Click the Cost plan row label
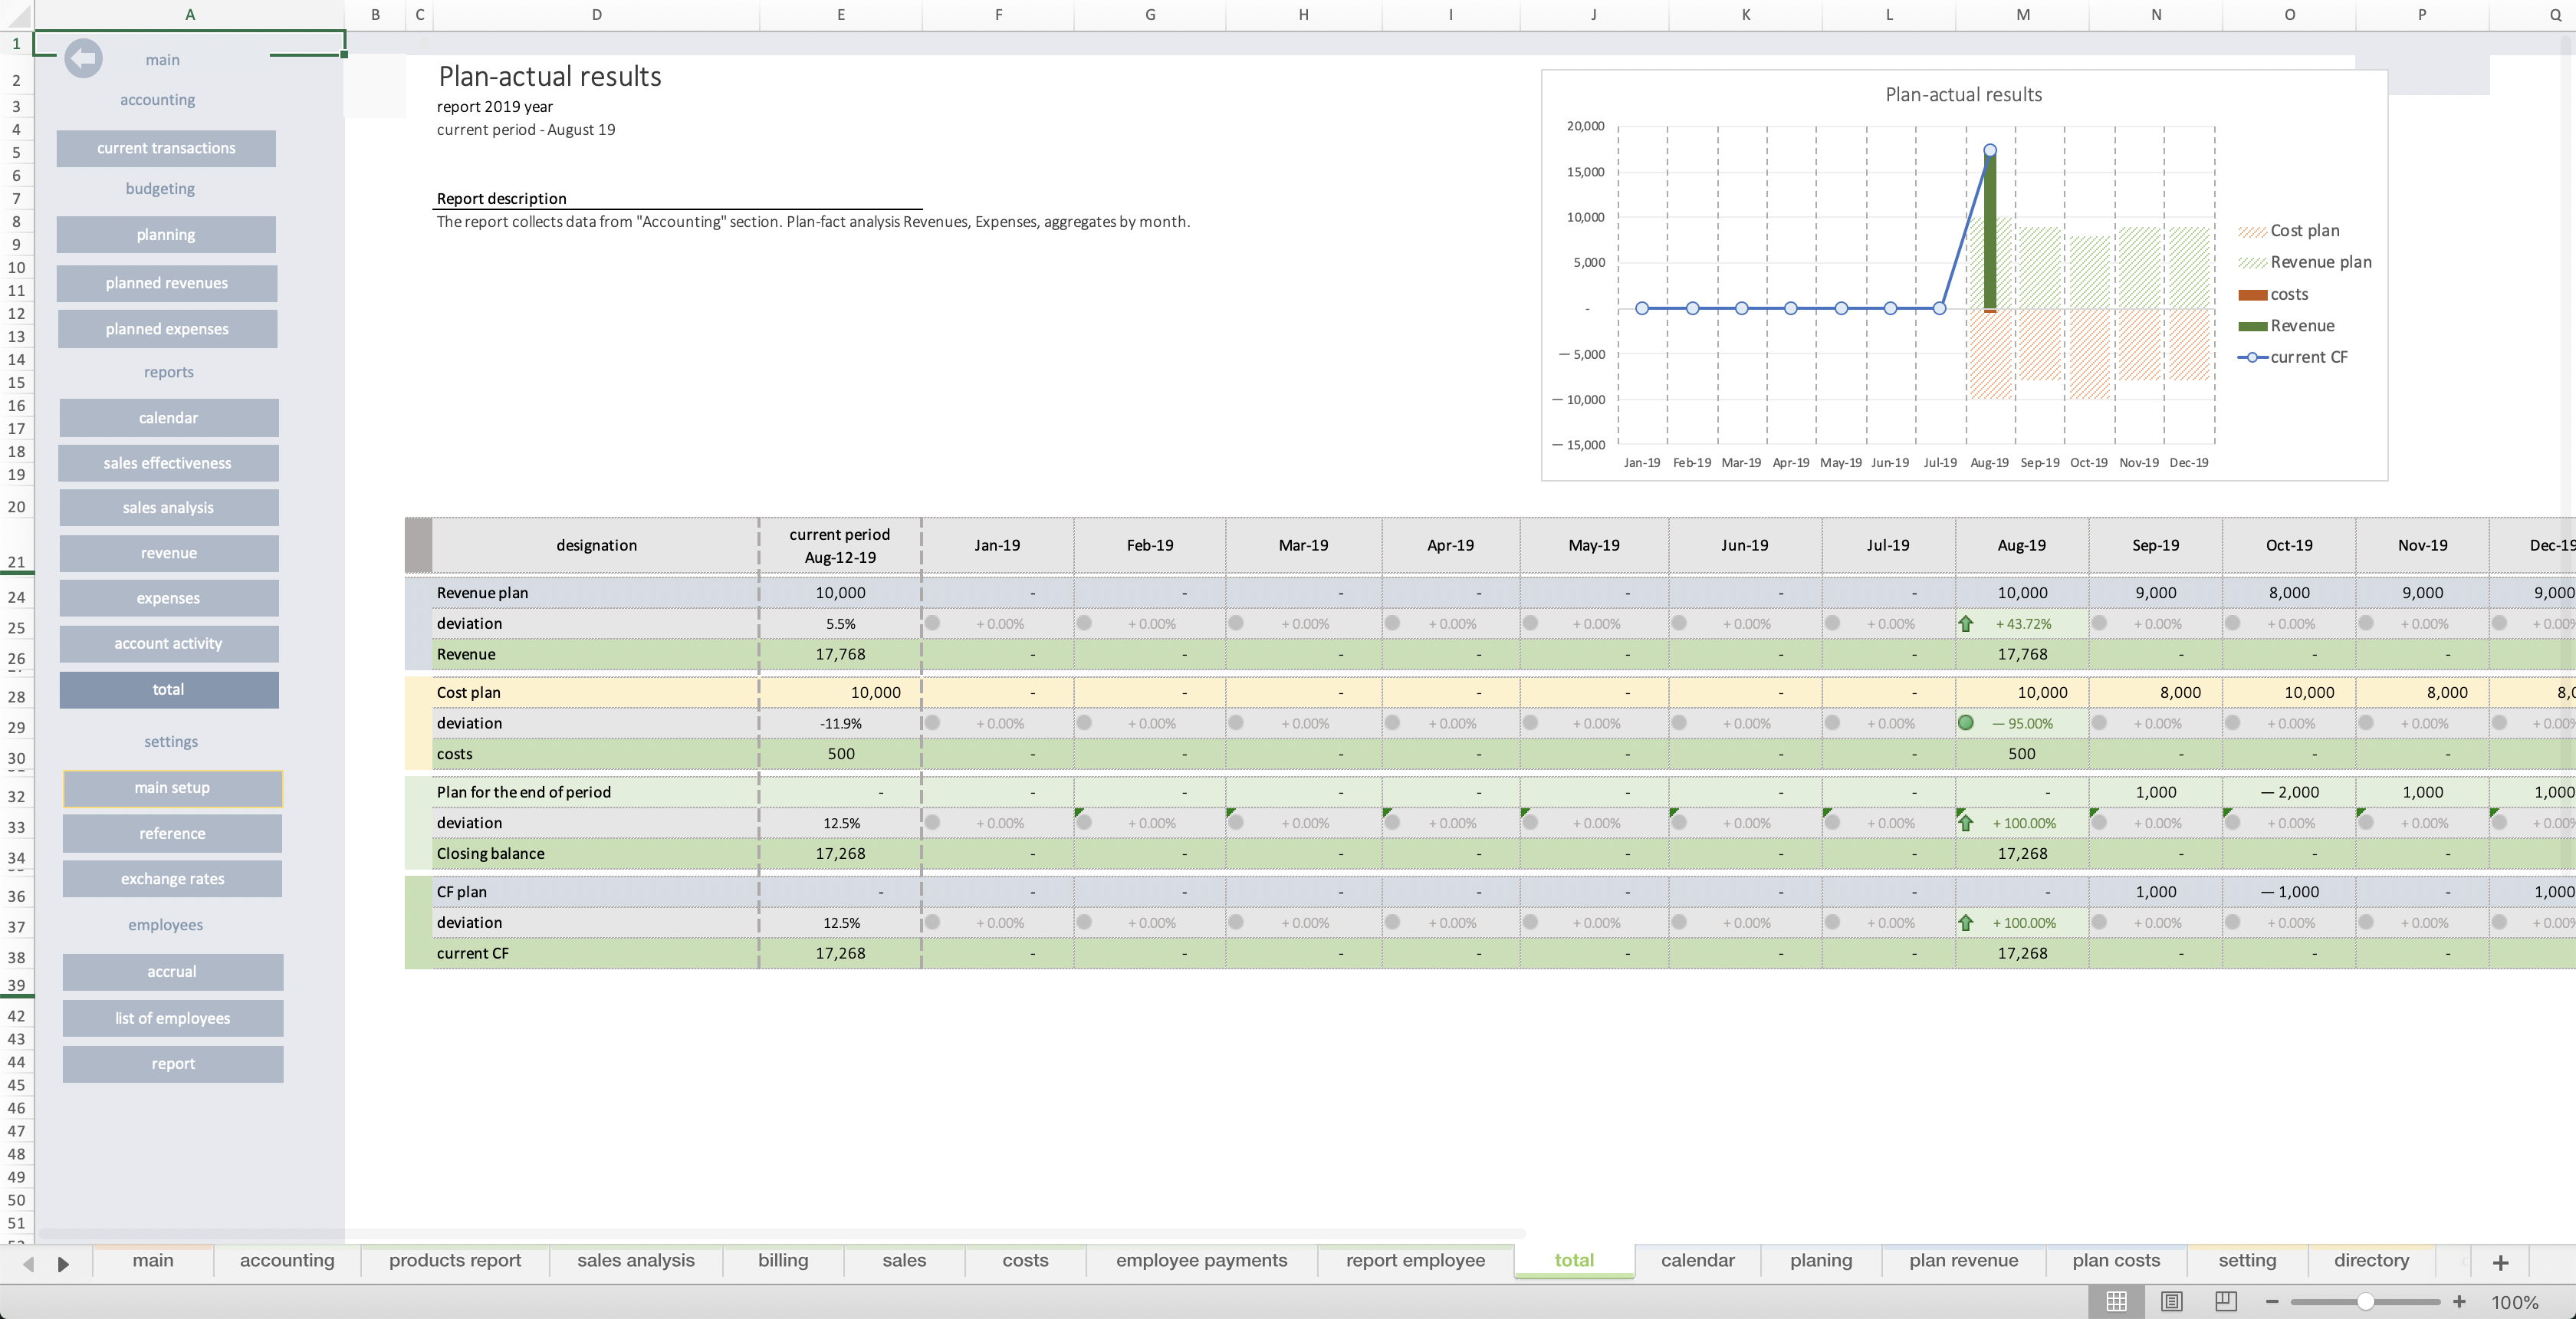 [468, 692]
